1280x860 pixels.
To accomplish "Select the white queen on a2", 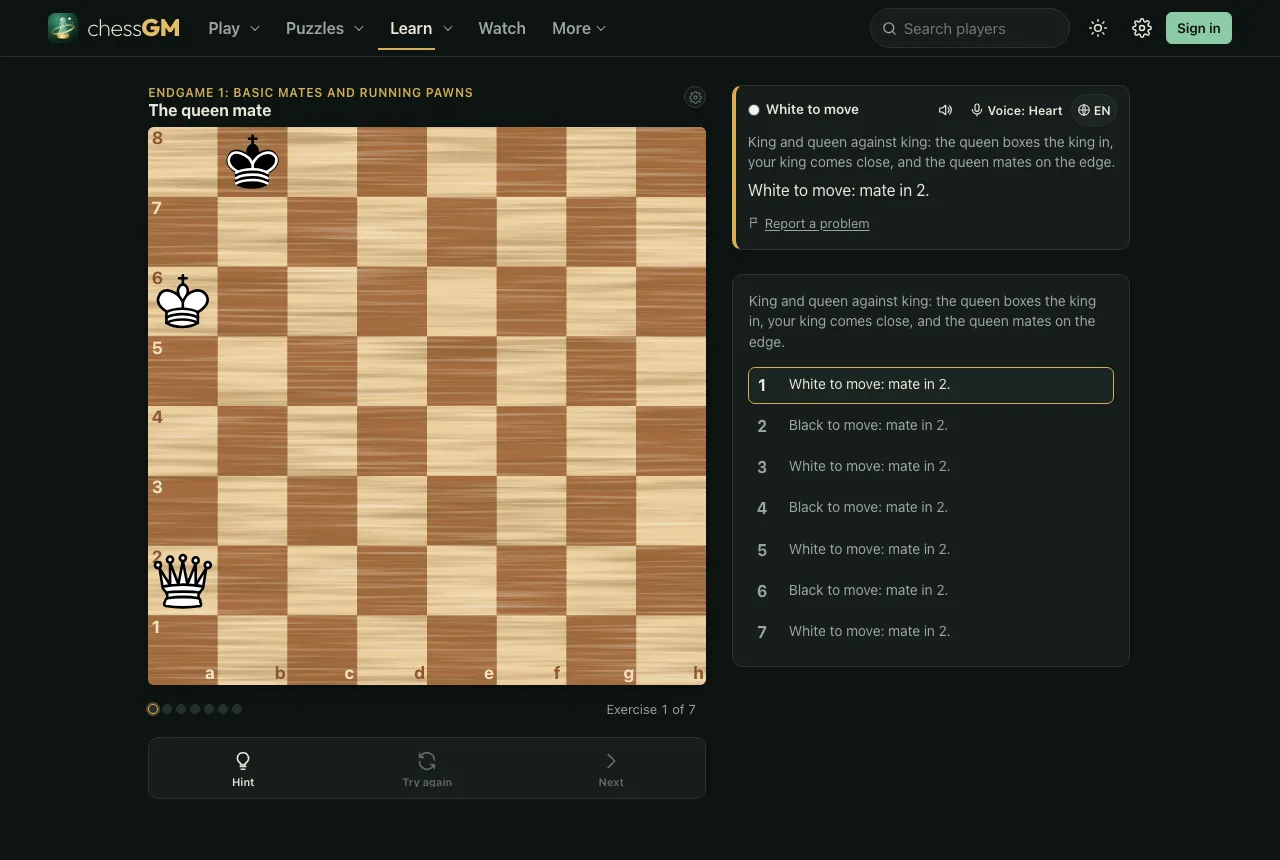I will click(x=183, y=580).
